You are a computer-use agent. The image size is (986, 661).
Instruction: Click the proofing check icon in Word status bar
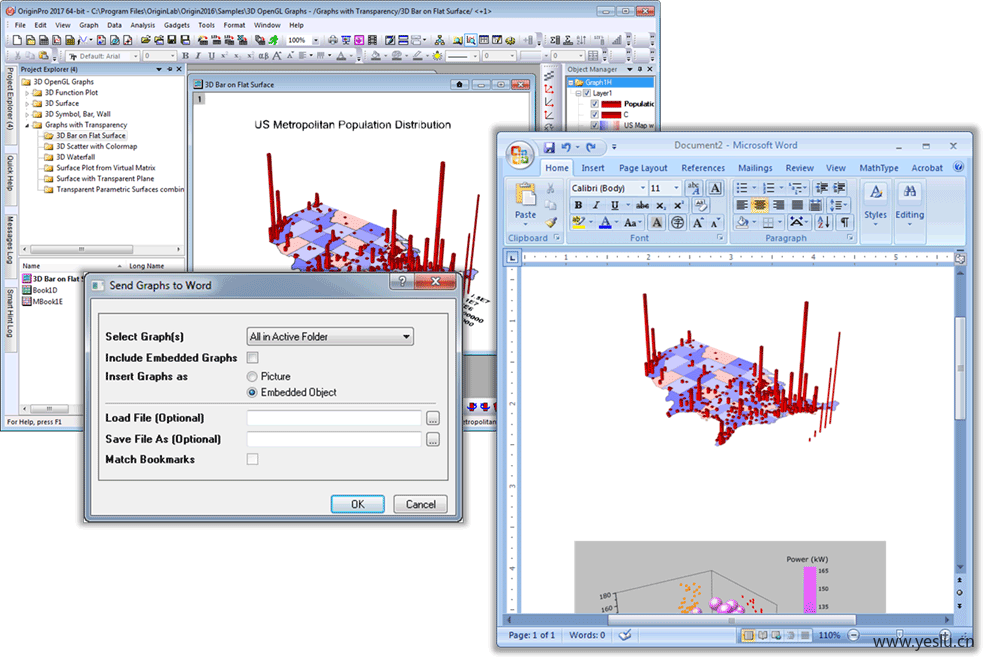[x=624, y=635]
